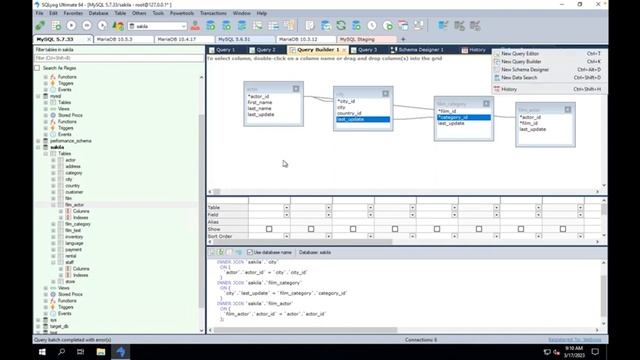Tick the Show checkbox in fourth grid column
The height and width of the screenshot is (360, 640).
(x=395, y=229)
